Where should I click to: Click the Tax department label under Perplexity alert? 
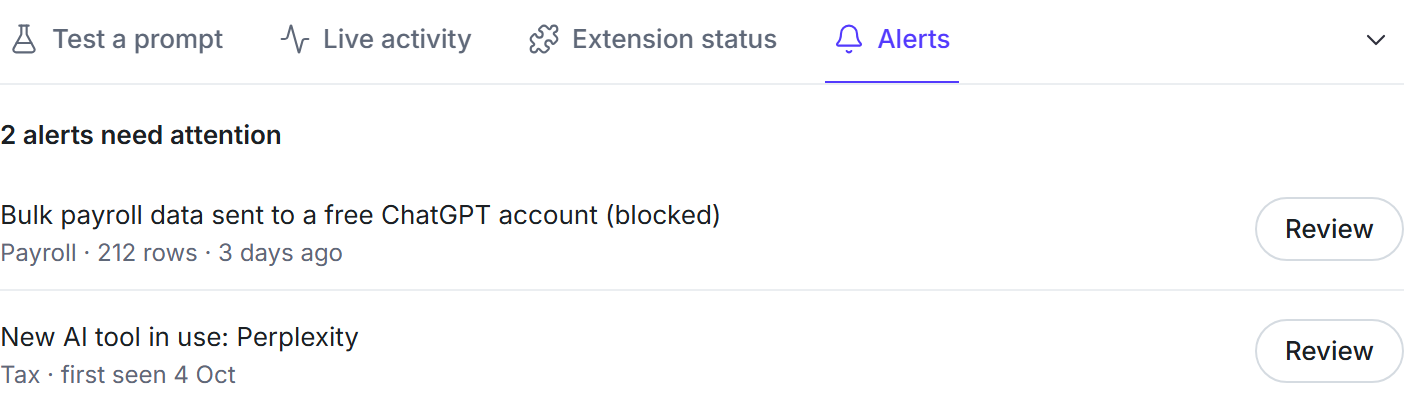click(20, 375)
